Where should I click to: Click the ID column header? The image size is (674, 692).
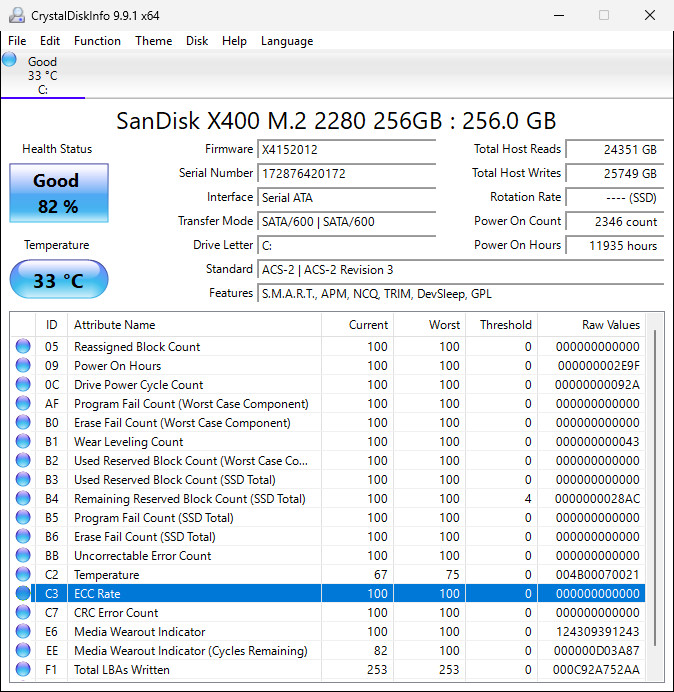[51, 325]
